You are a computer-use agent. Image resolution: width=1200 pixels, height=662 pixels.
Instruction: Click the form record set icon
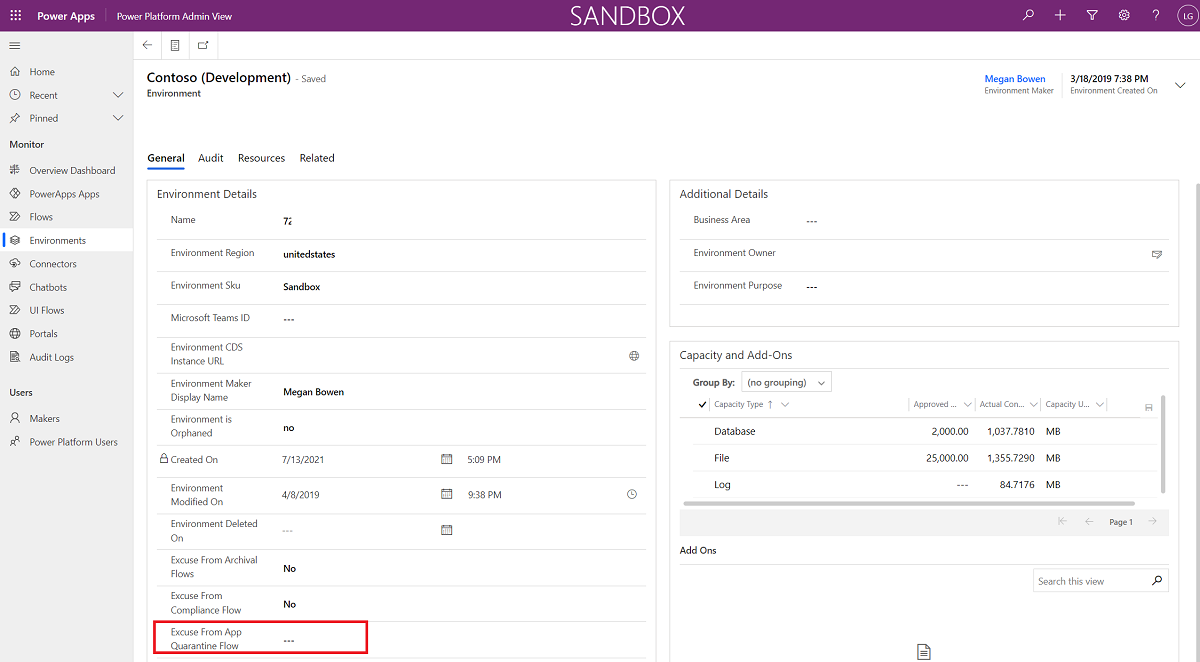click(175, 45)
